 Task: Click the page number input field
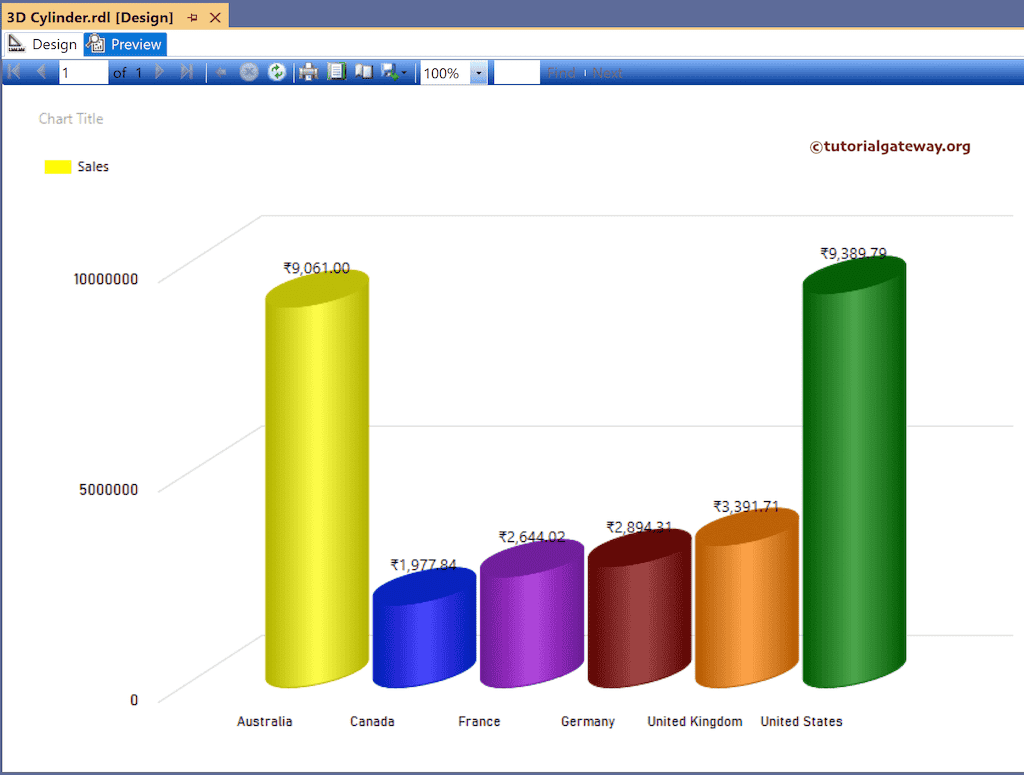(x=84, y=71)
